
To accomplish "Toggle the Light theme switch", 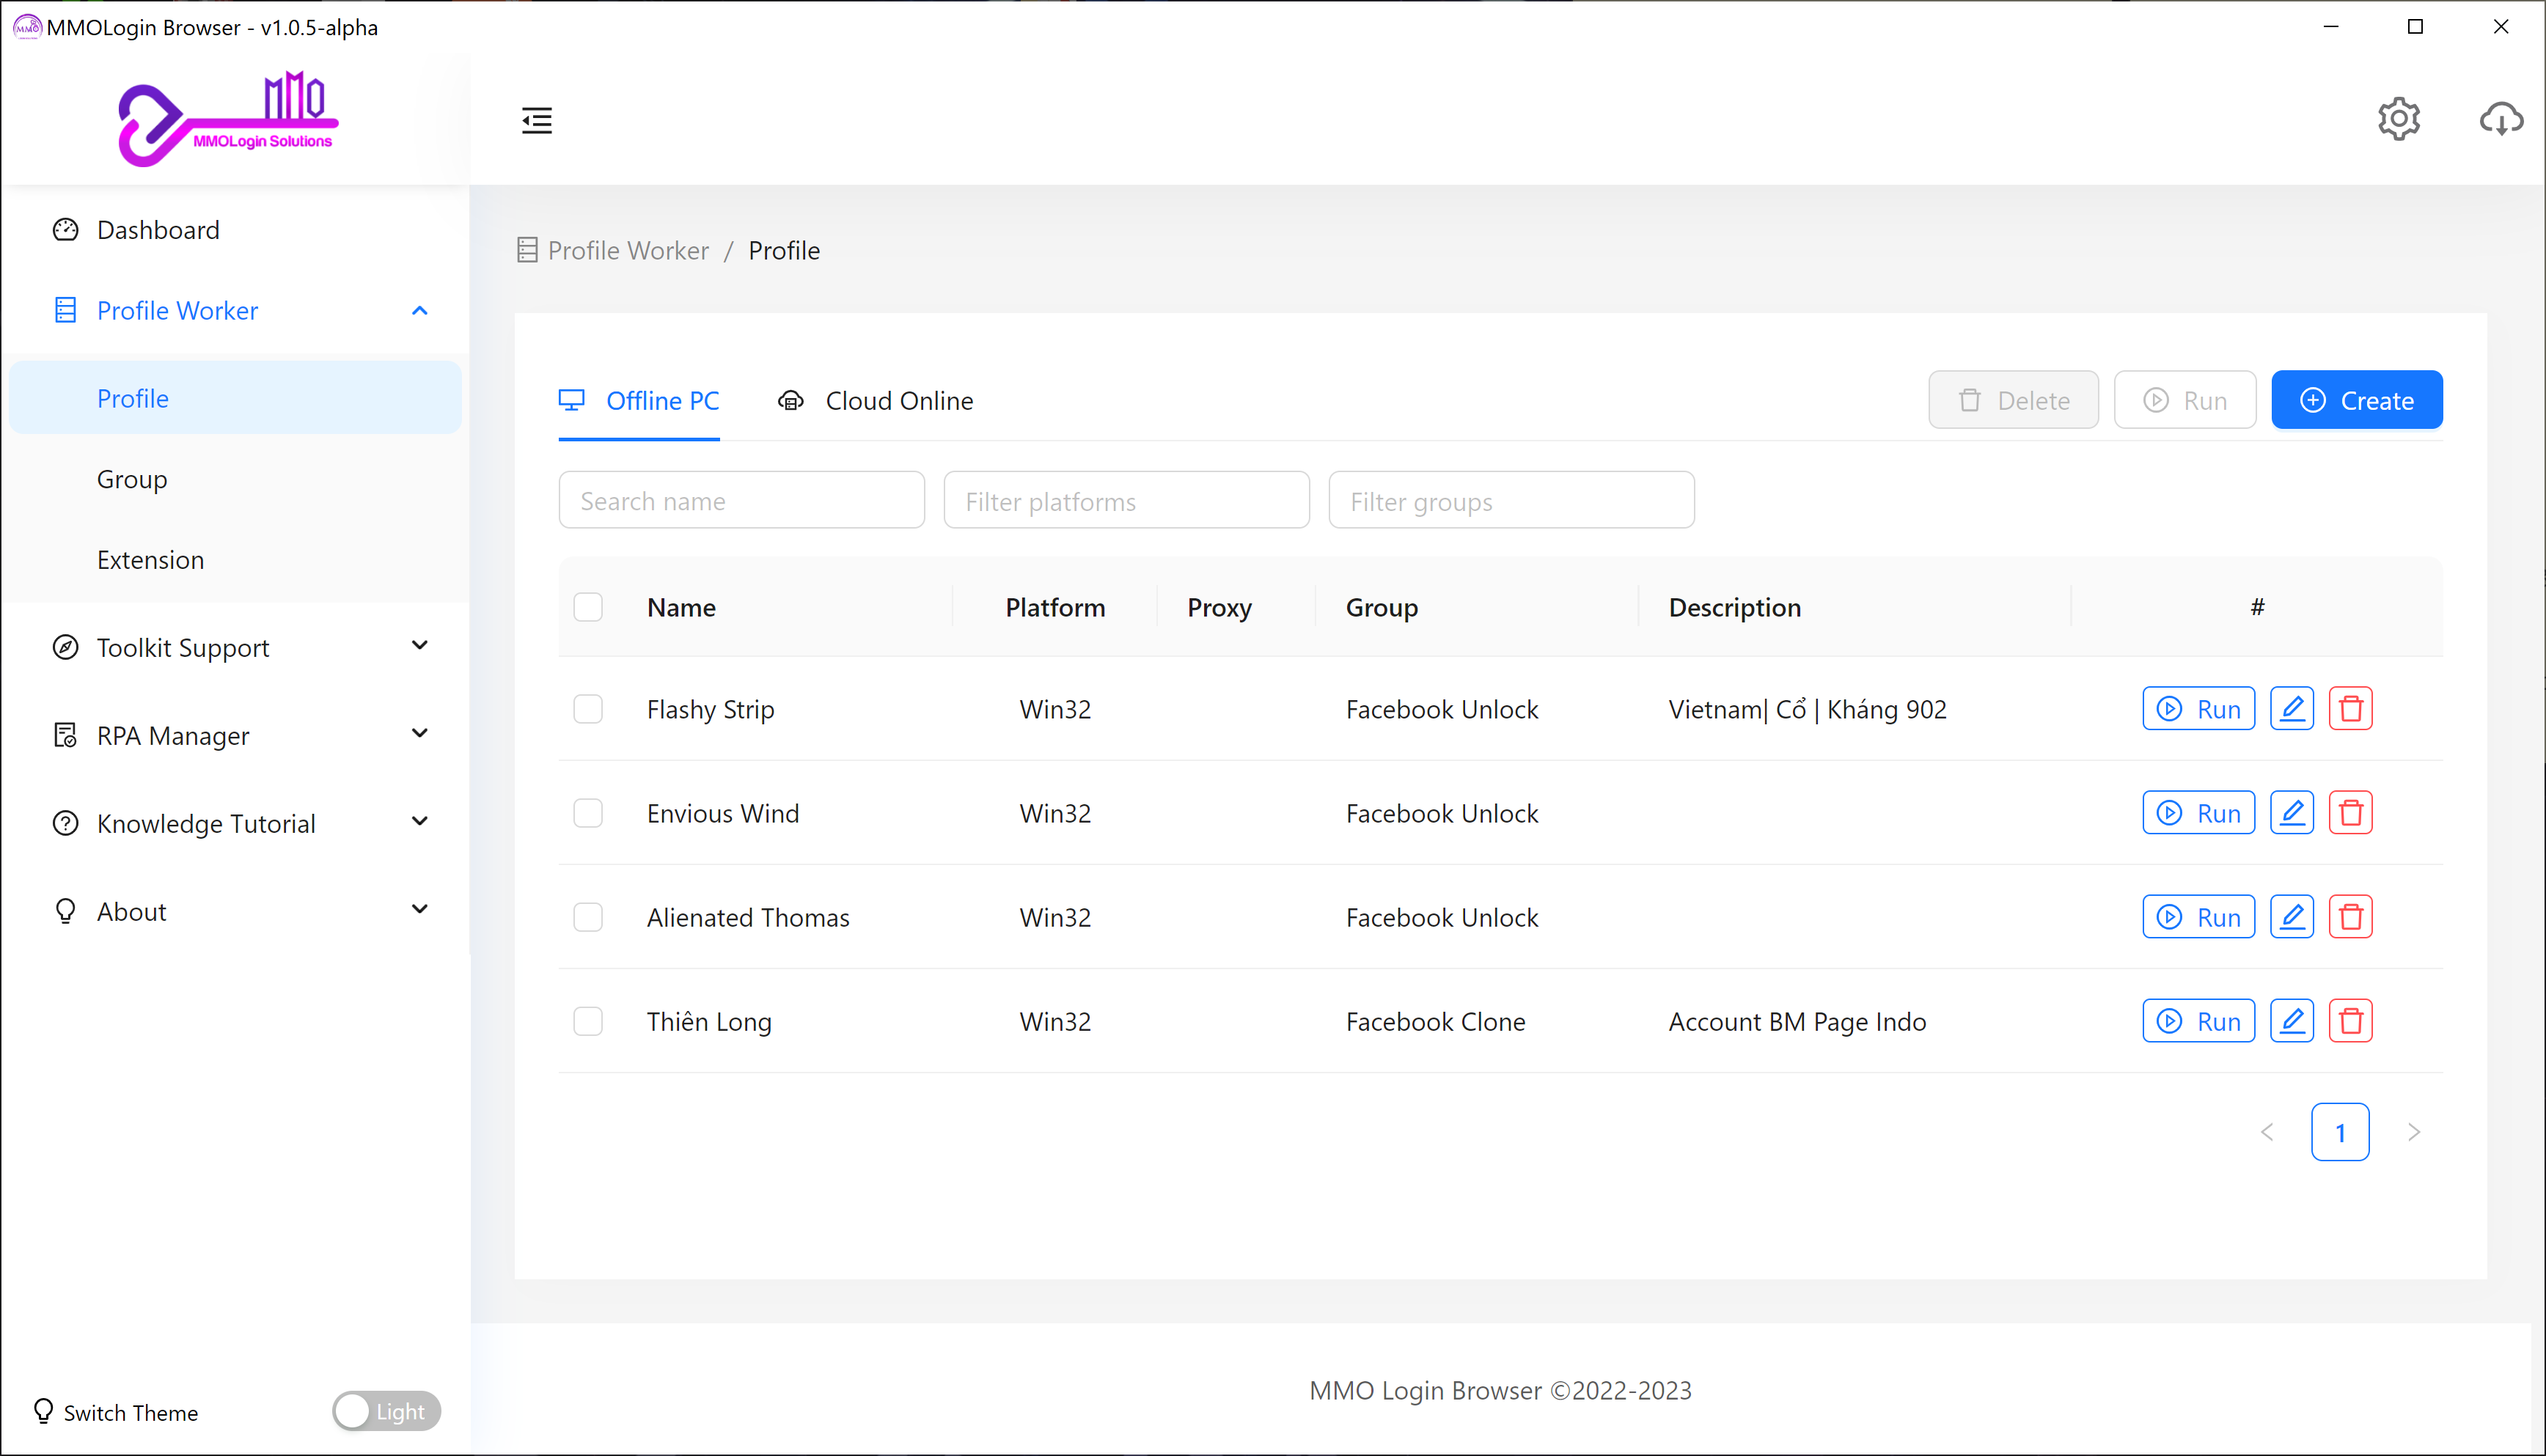I will point(386,1411).
